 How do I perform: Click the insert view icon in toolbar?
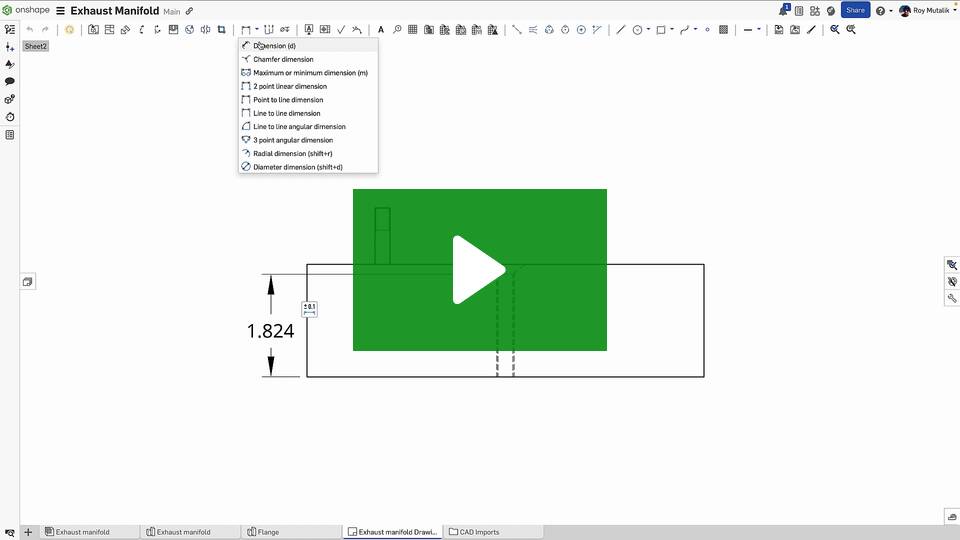click(93, 29)
